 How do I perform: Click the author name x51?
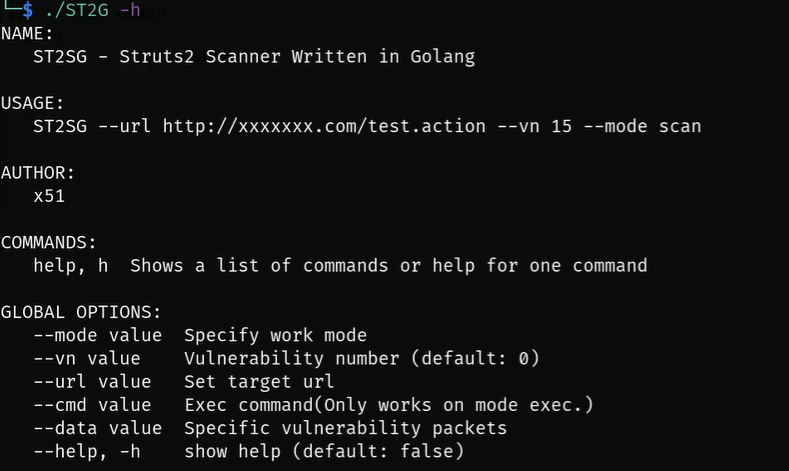click(49, 196)
